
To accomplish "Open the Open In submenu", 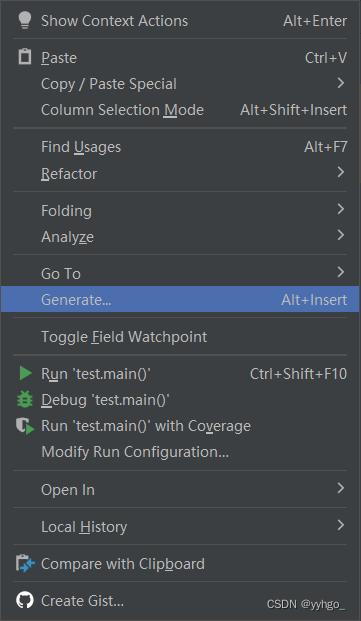I will pos(180,490).
